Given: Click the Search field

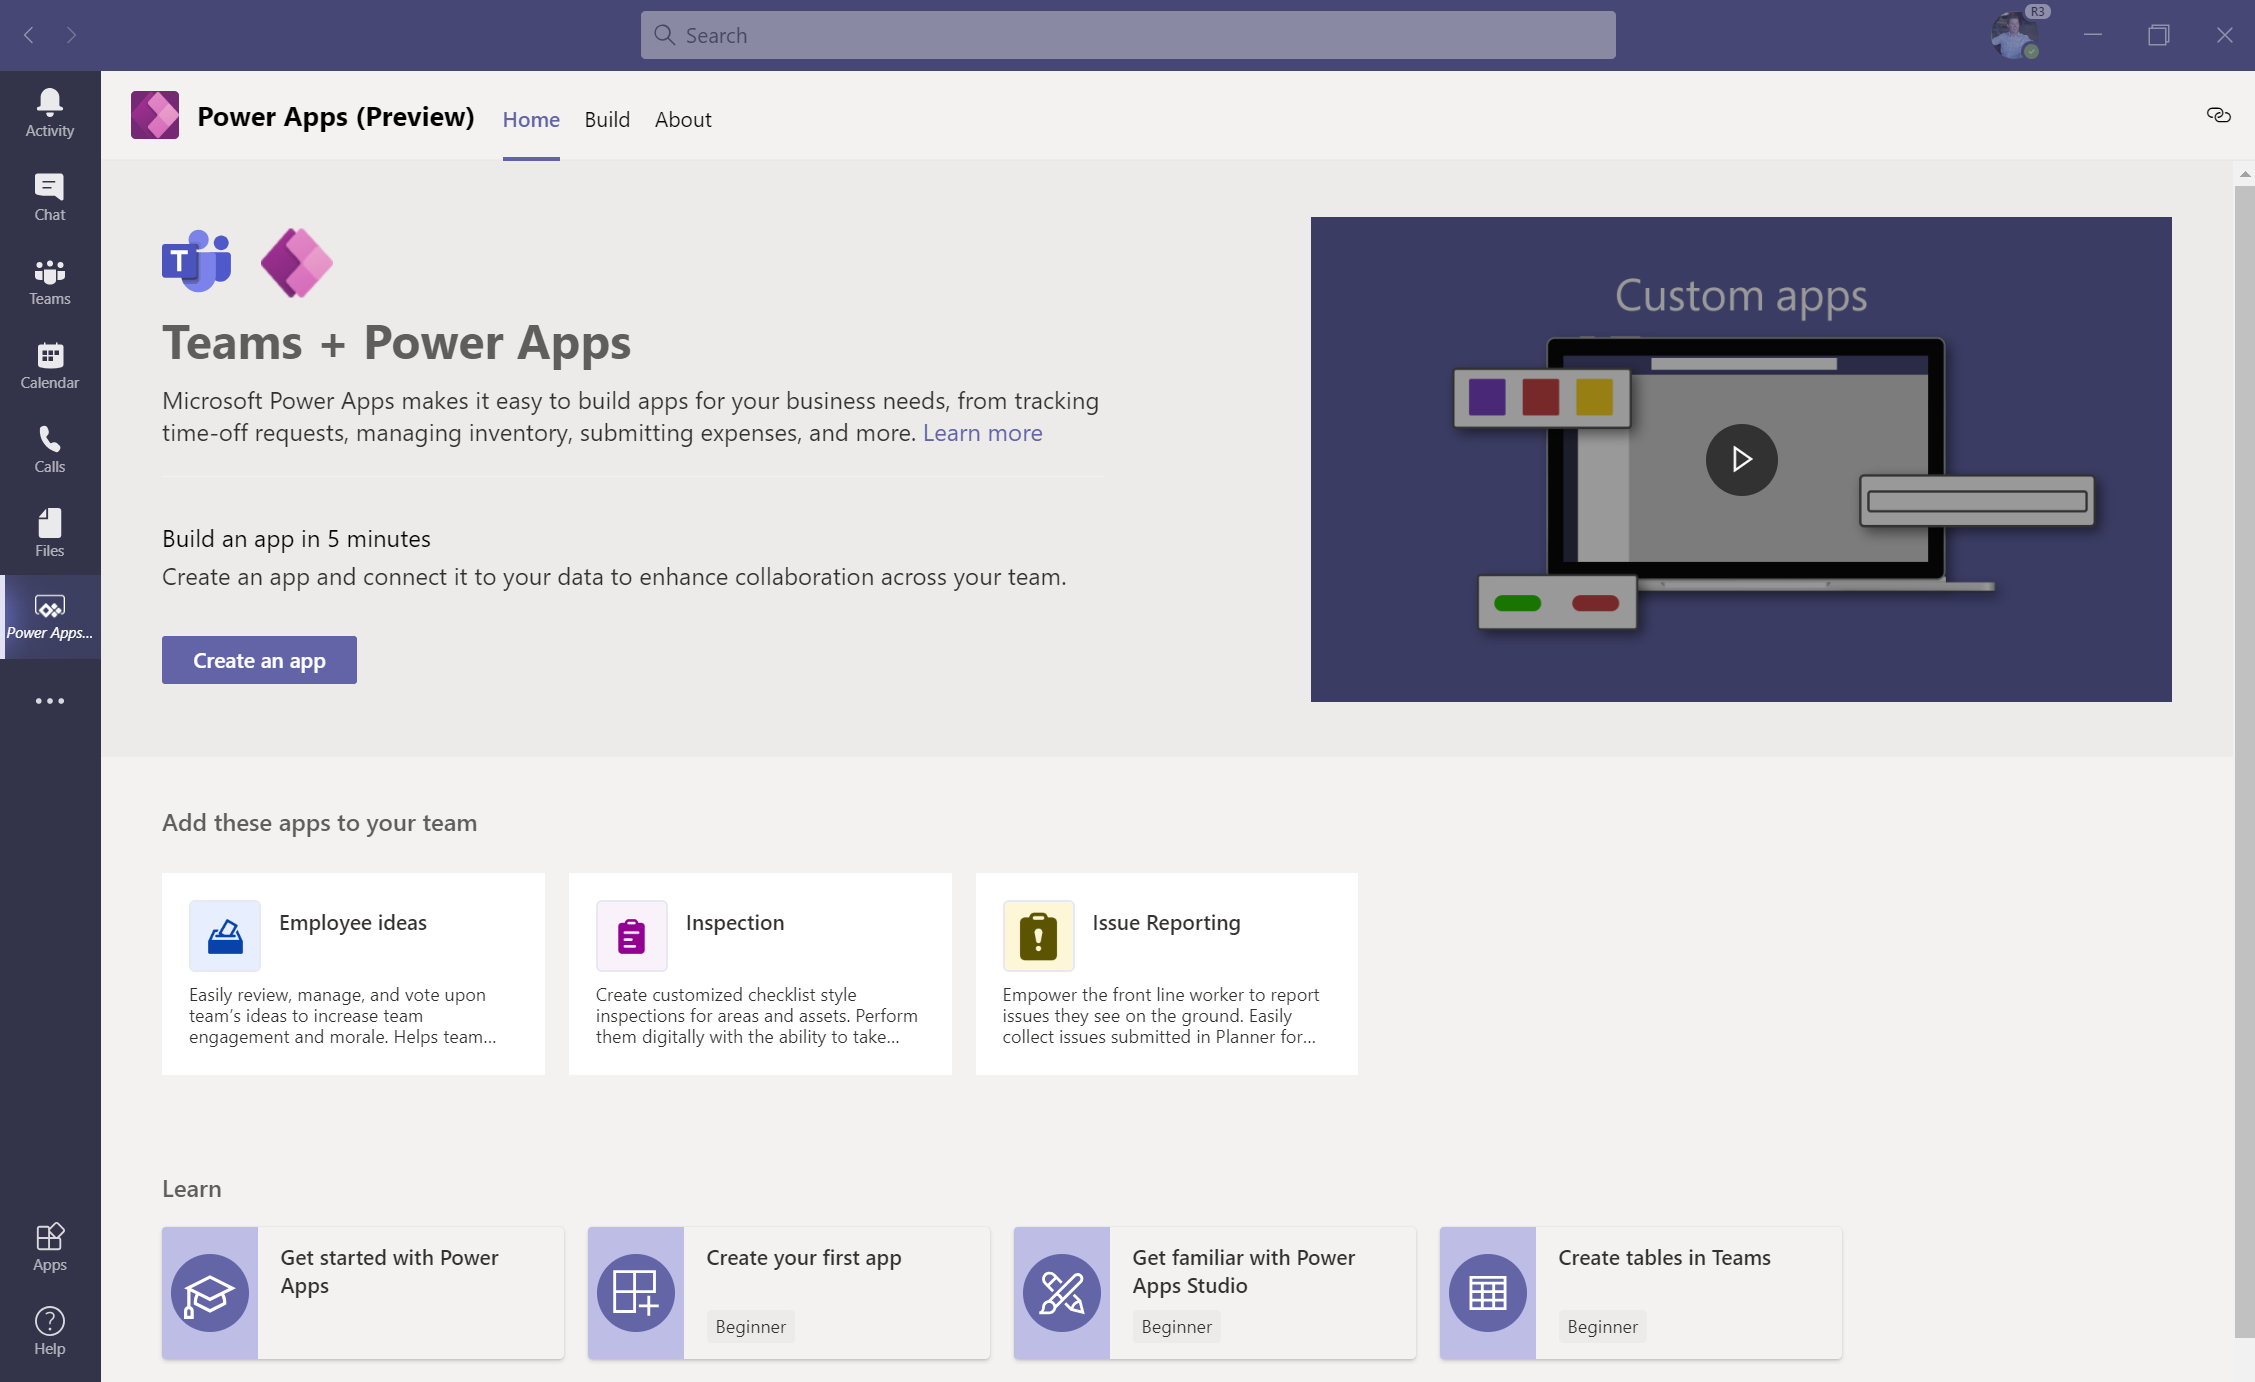Looking at the screenshot, I should 1127,34.
